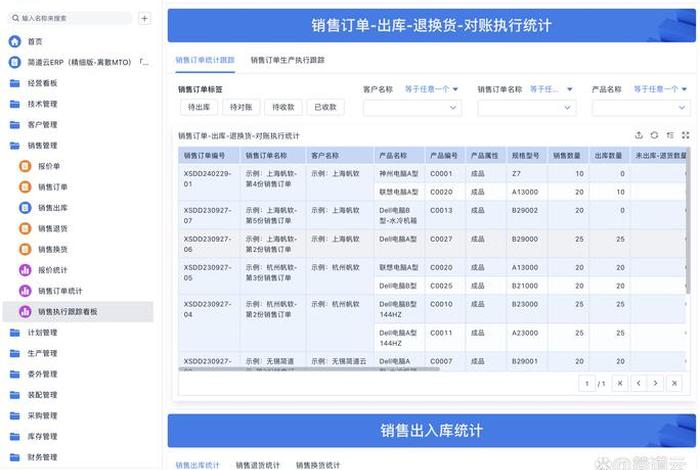The width and height of the screenshot is (700, 470).
Task: Open the 首页 home icon in sidebar
Action: pyautogui.click(x=15, y=42)
